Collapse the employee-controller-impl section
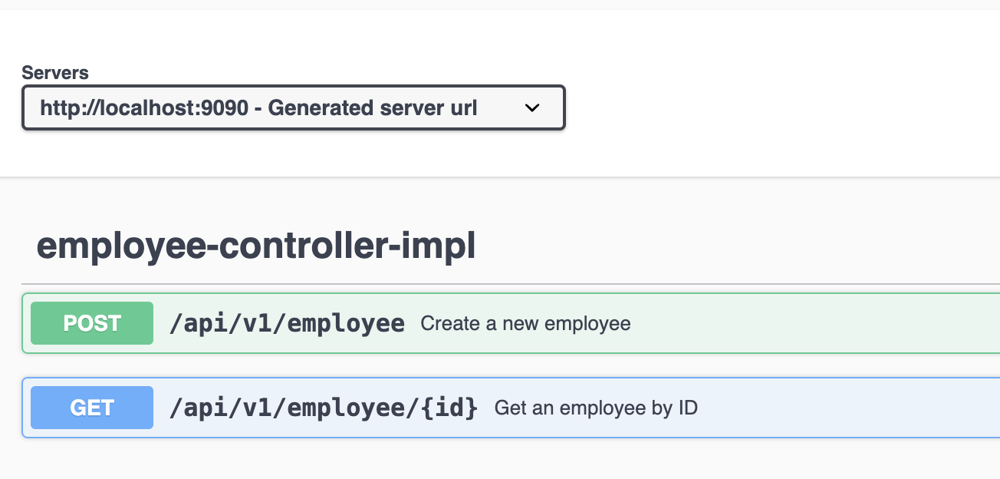1000x479 pixels. (256, 245)
